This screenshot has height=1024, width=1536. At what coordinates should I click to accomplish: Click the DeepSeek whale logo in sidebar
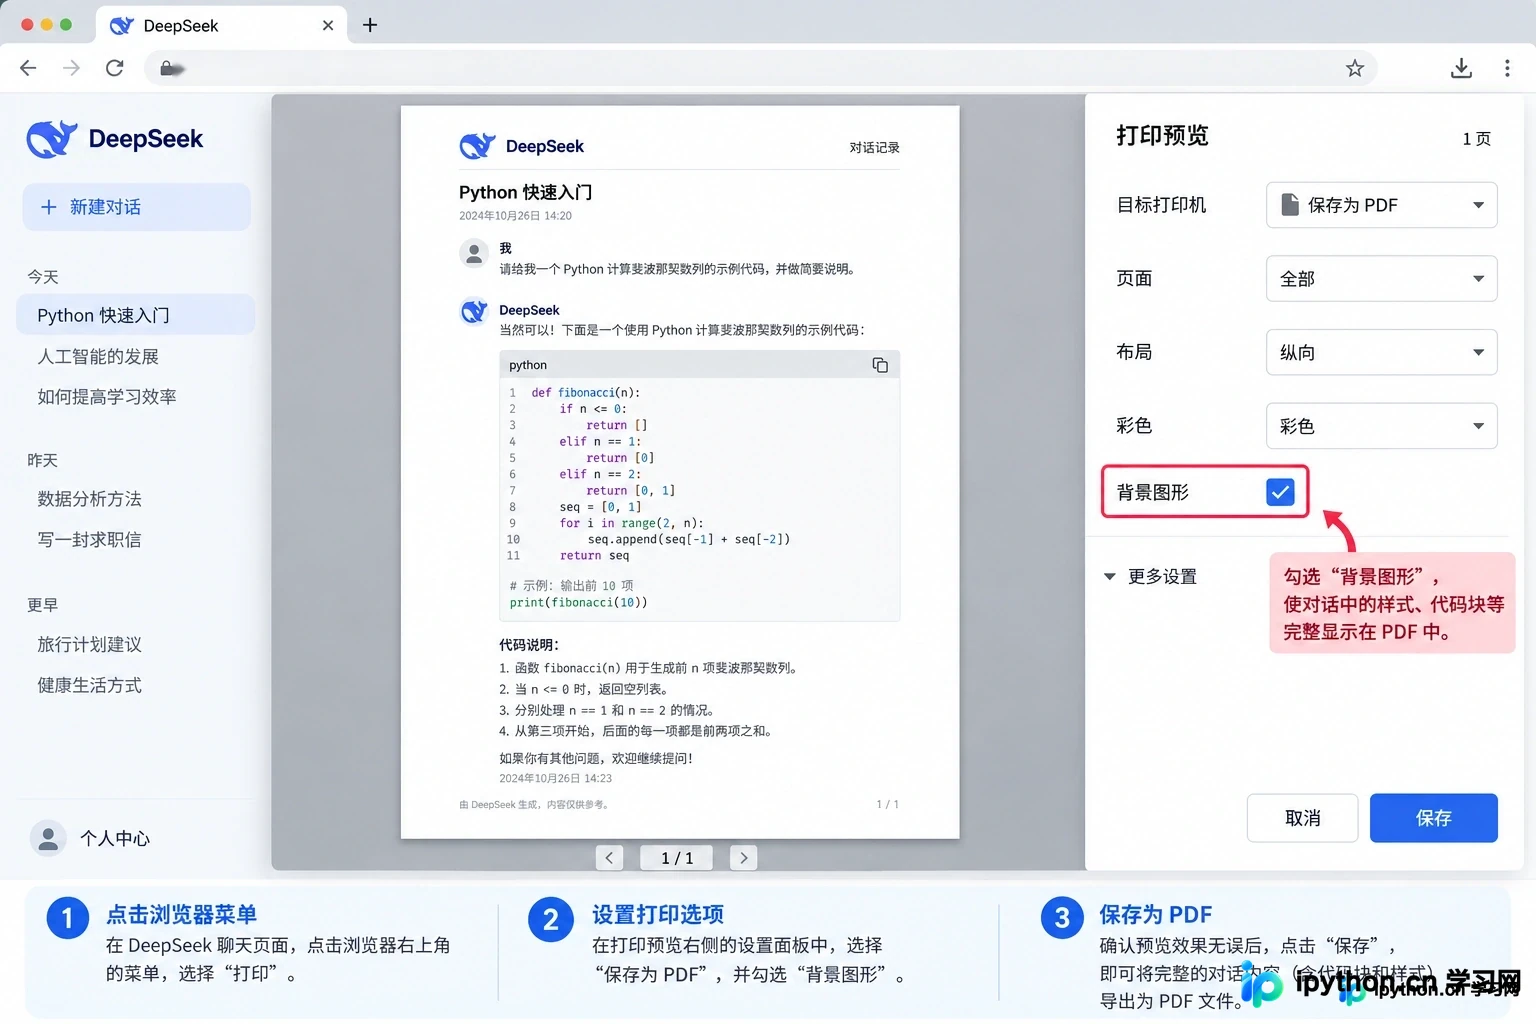coord(52,139)
